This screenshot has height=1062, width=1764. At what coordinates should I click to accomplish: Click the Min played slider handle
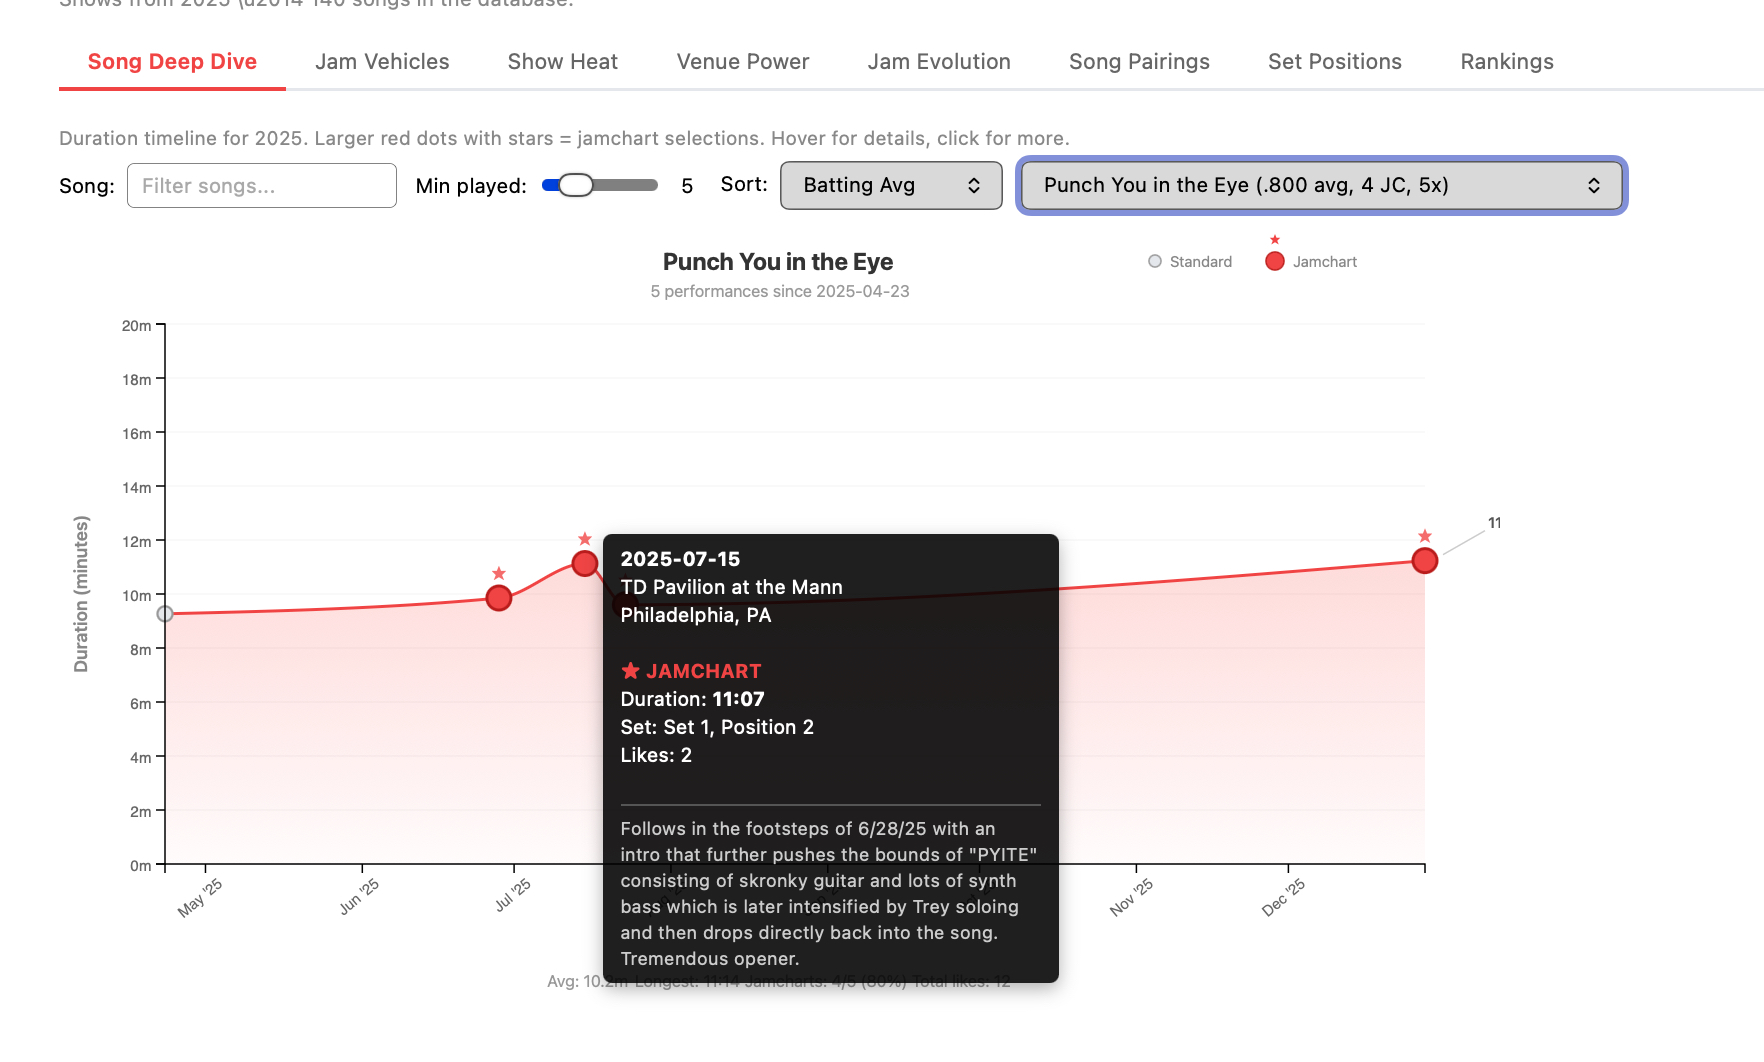click(576, 185)
